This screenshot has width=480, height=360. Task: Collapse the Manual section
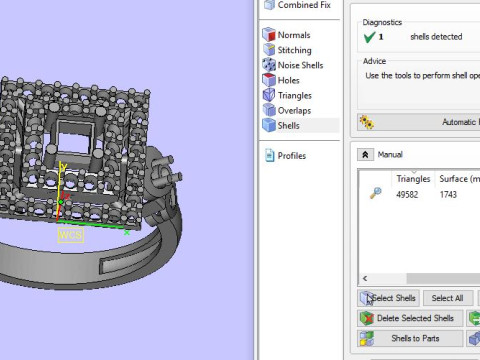pos(365,155)
